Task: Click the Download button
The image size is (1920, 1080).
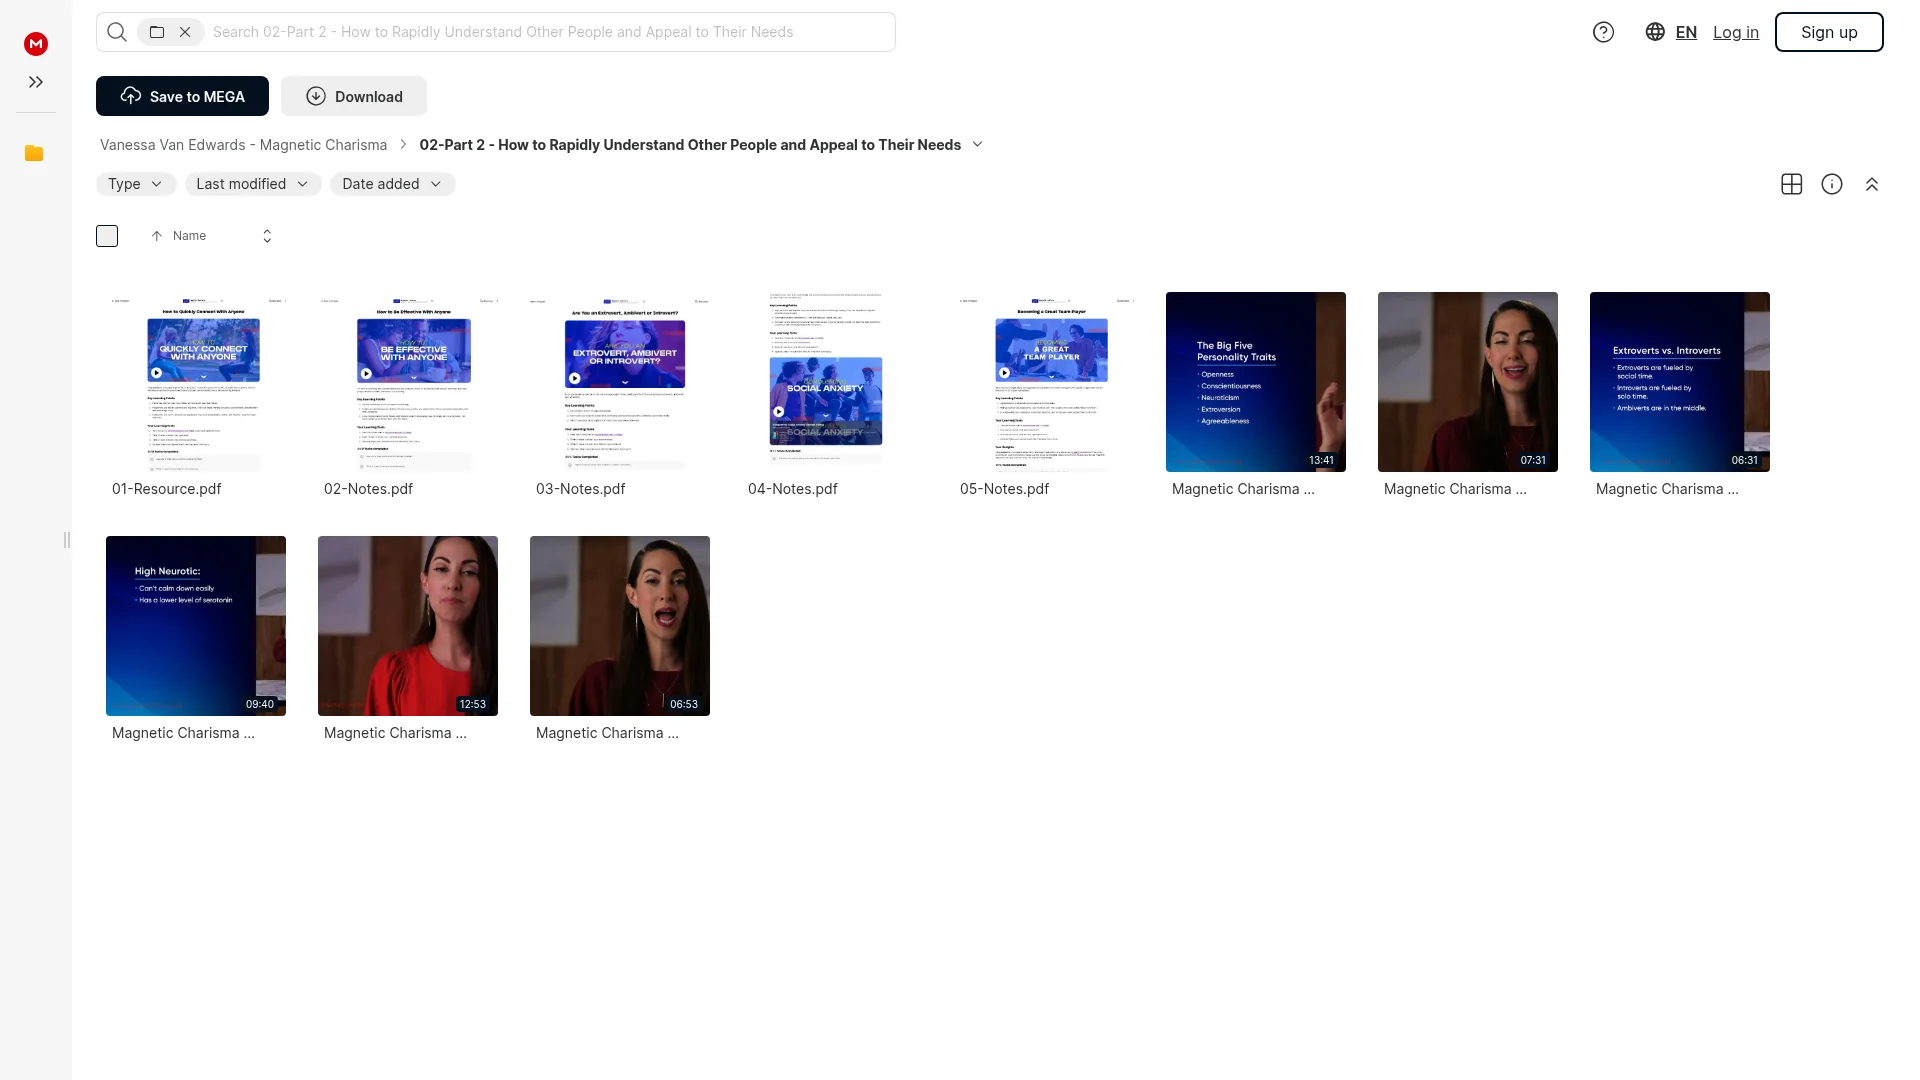Action: click(x=354, y=96)
